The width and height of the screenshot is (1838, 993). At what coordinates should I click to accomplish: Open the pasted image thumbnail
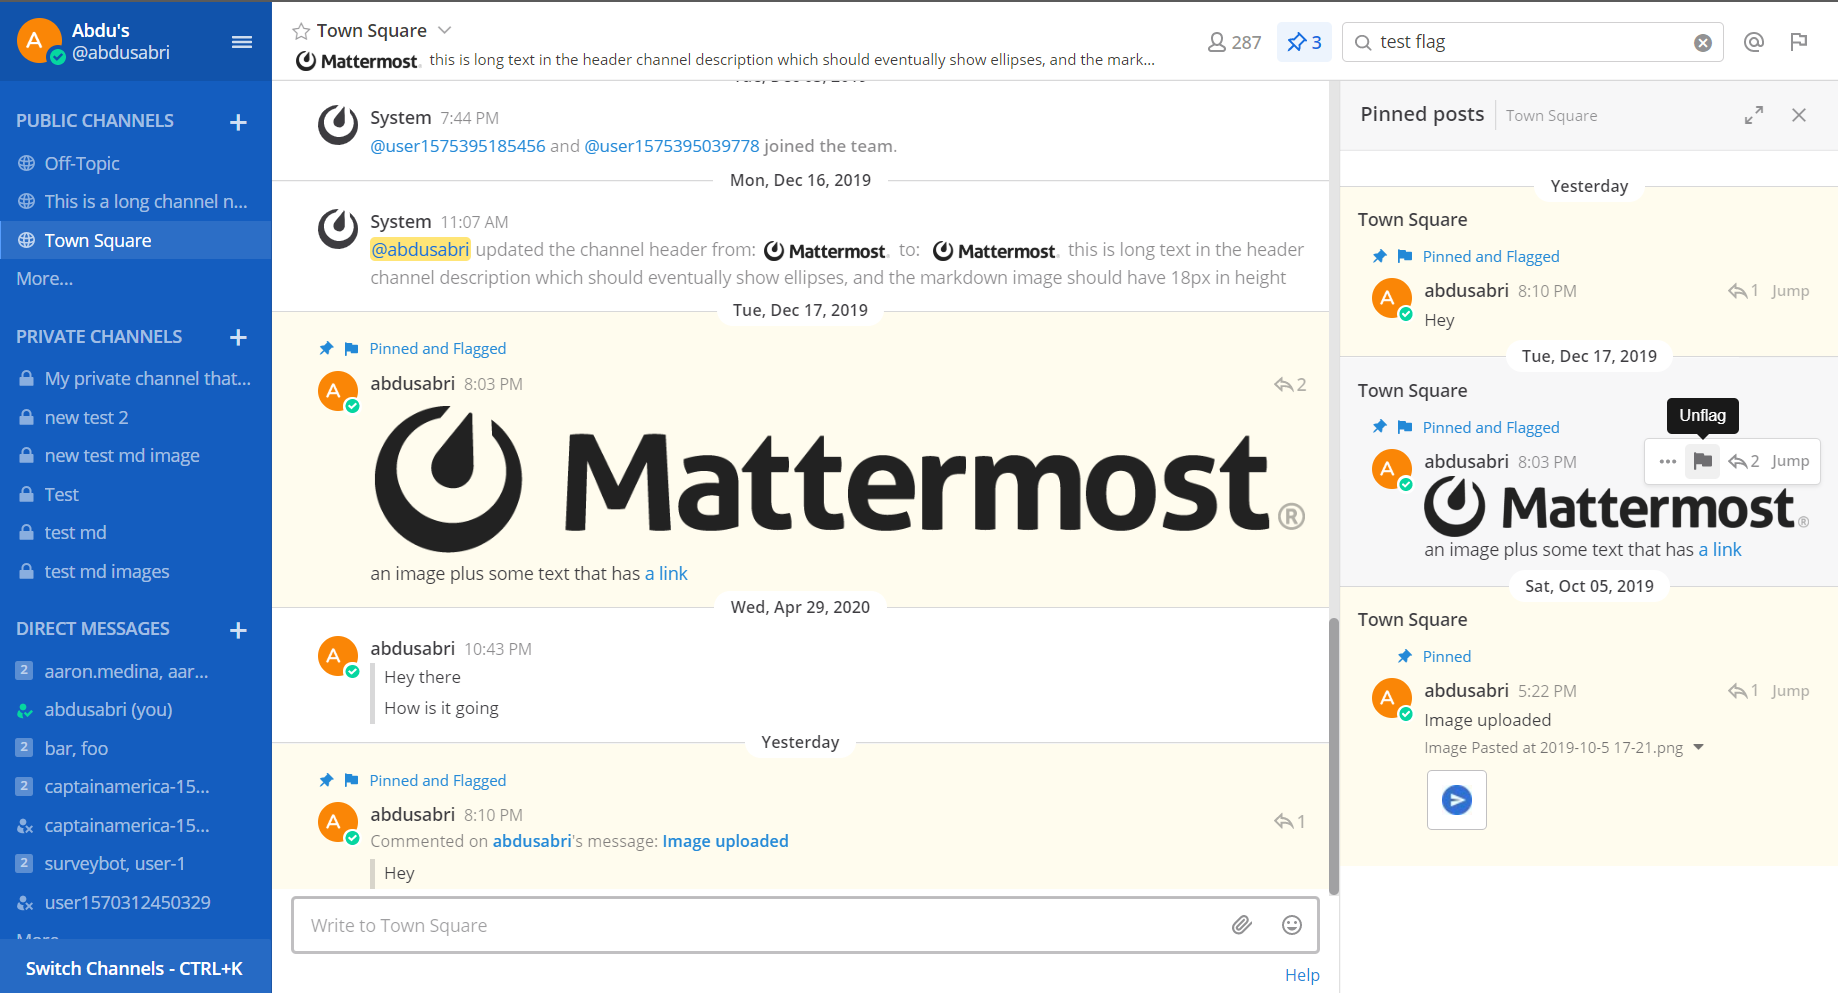pos(1457,800)
